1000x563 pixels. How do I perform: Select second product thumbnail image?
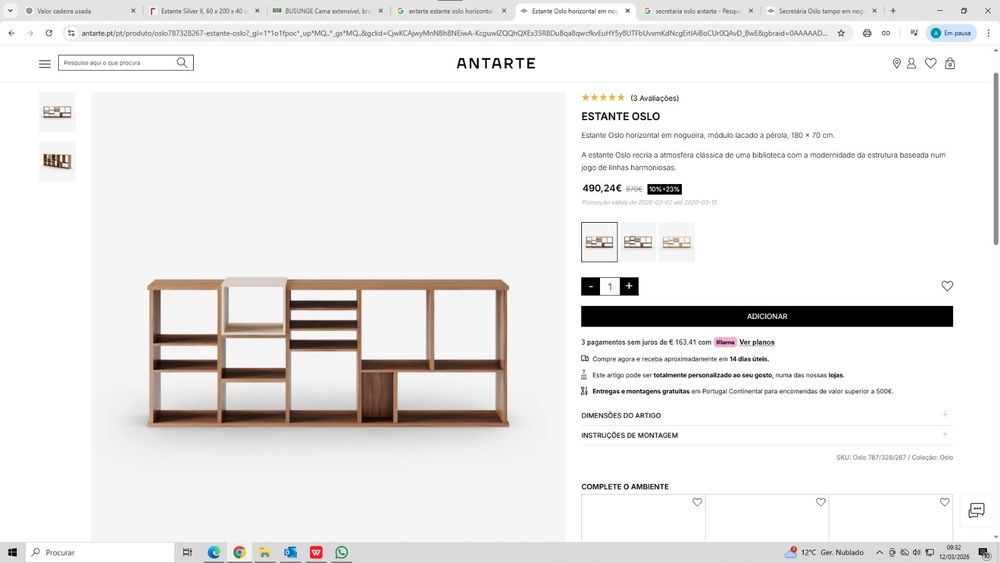click(x=57, y=161)
